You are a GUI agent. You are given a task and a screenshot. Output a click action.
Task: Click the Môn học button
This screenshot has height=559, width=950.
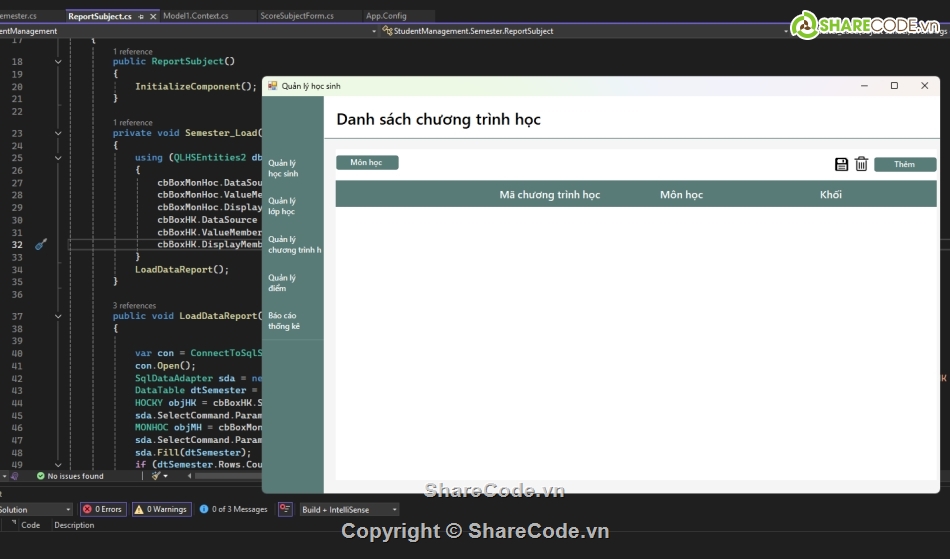pyautogui.click(x=367, y=162)
